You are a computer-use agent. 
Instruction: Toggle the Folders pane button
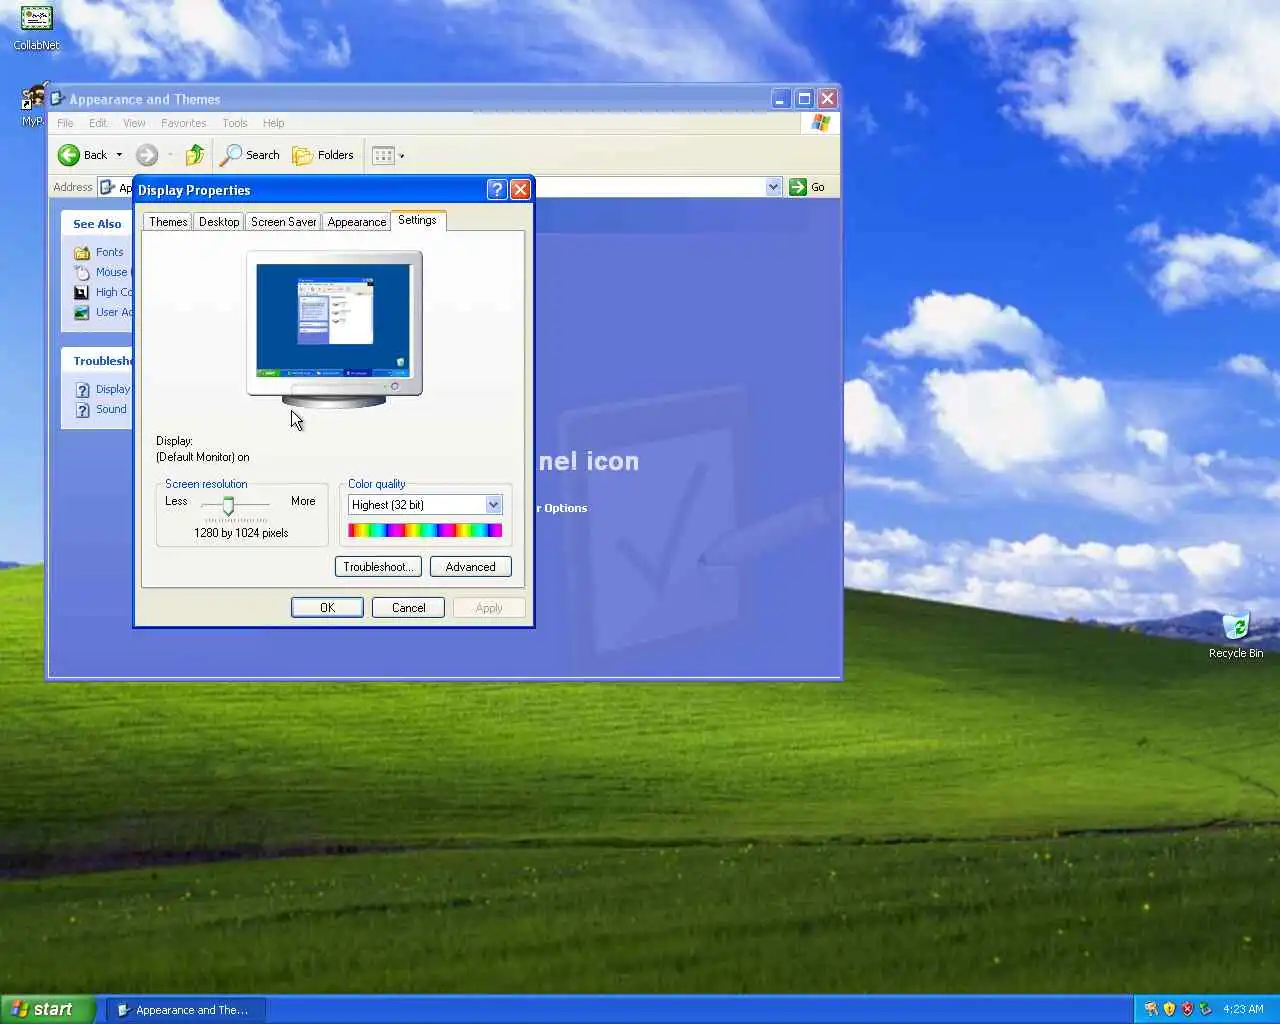click(323, 155)
